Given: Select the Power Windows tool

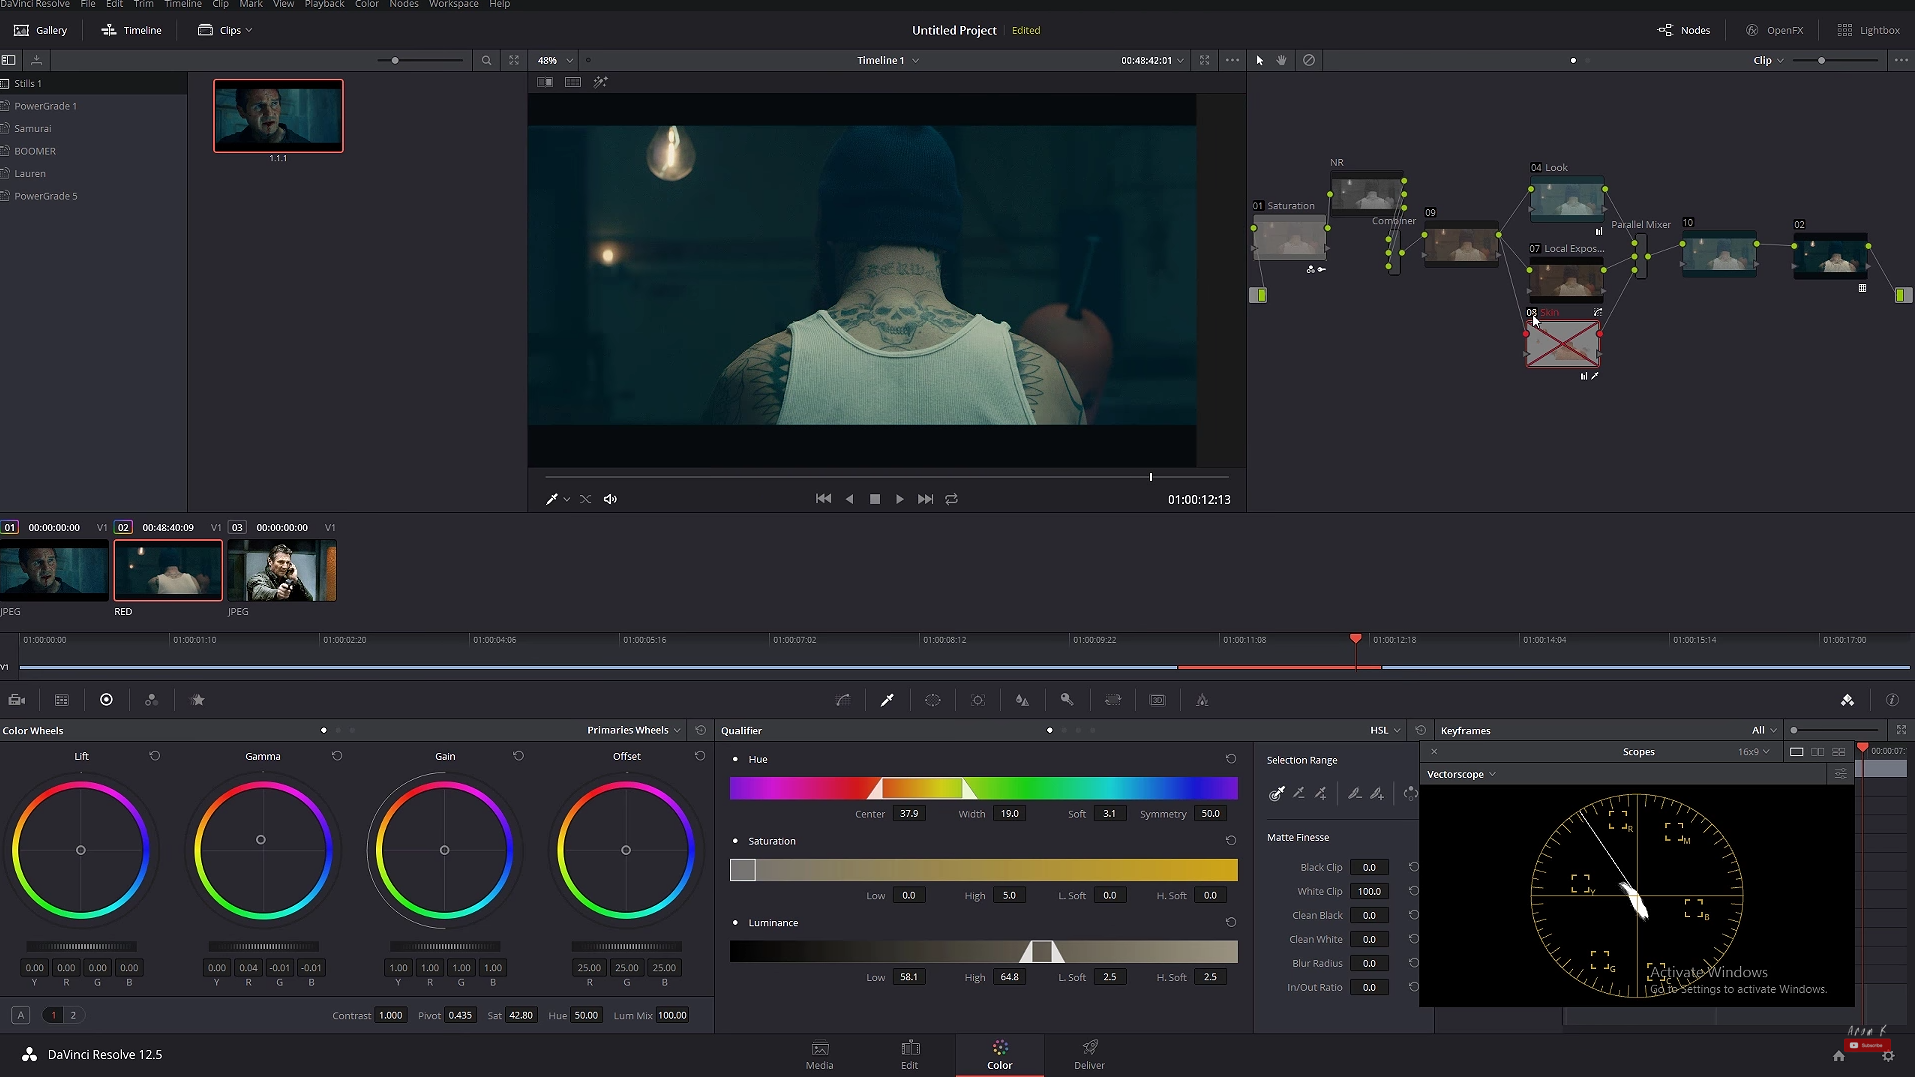Looking at the screenshot, I should point(932,700).
